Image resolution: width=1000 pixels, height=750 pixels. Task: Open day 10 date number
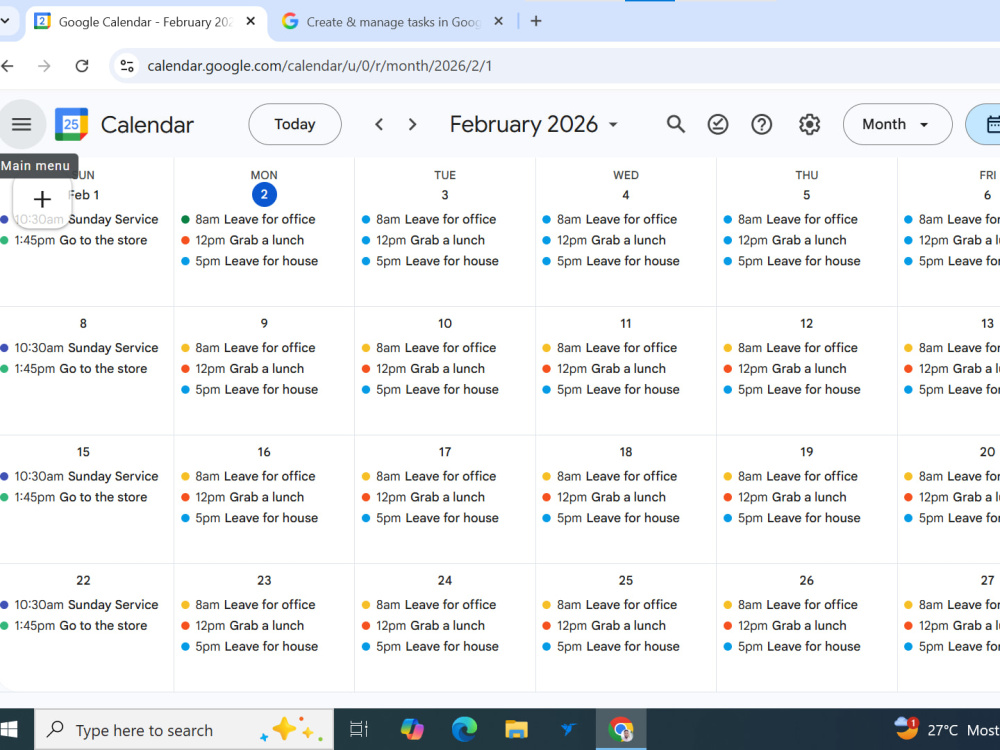[445, 323]
